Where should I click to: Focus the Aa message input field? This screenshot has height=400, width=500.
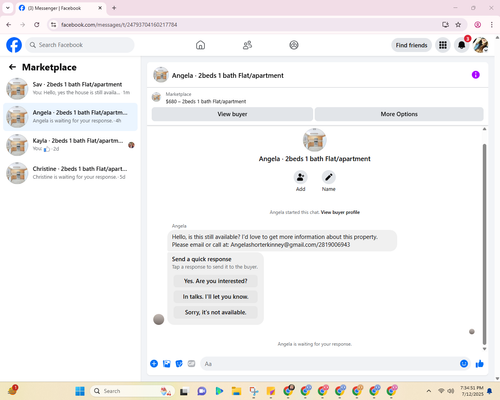click(329, 364)
